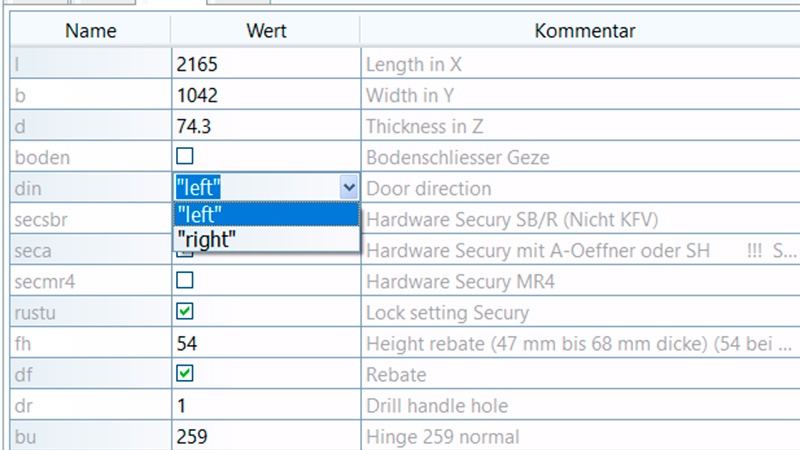
Task: Click the comment "Door direction"
Action: tap(429, 189)
